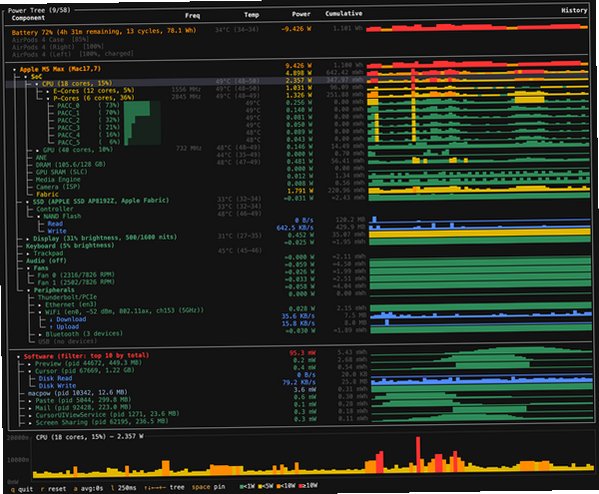Select the SSD Controller row
The height and width of the screenshot is (494, 599).
point(55,209)
